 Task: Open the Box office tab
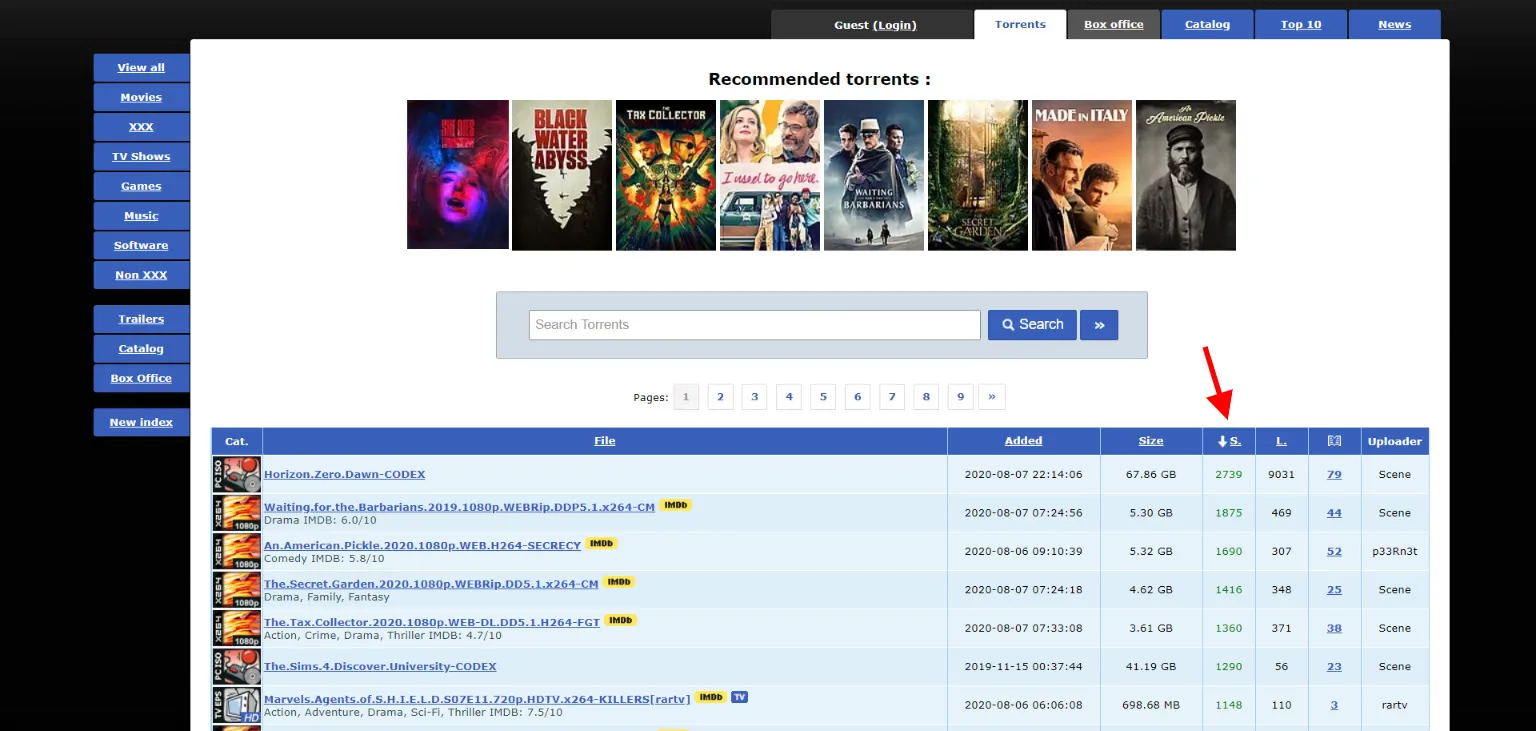click(1114, 25)
